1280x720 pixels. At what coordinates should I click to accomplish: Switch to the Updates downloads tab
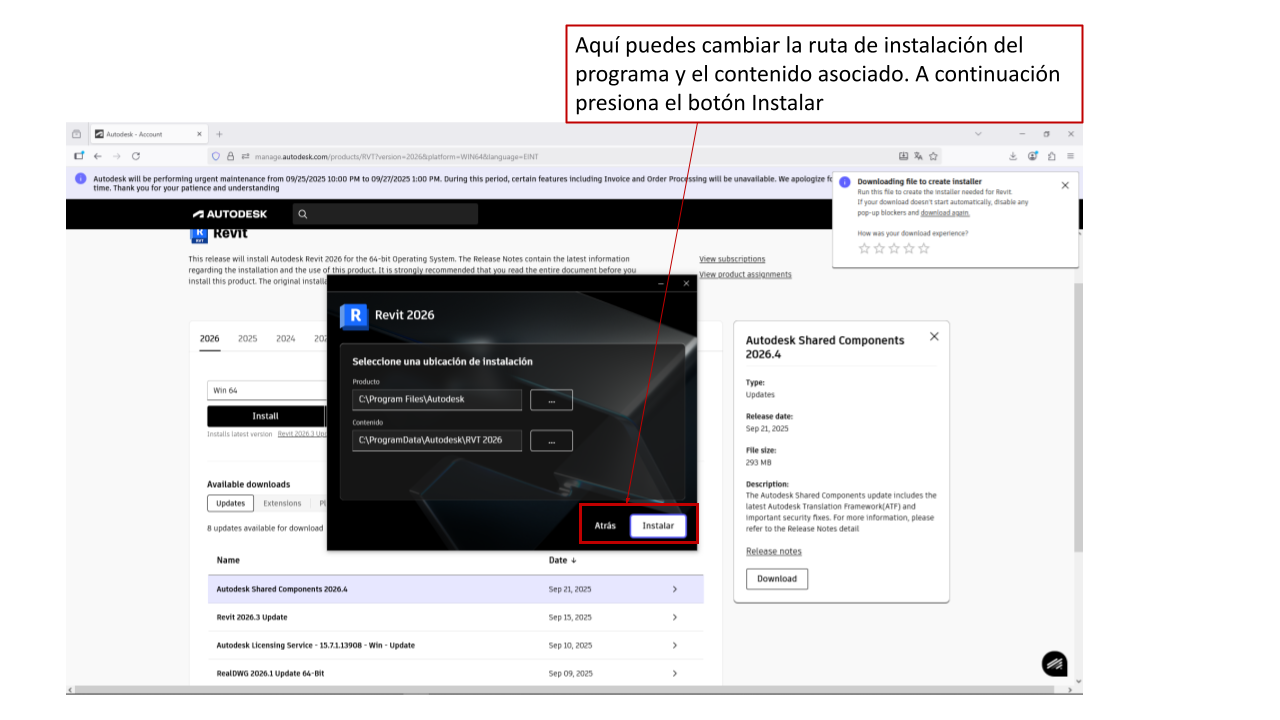click(x=231, y=503)
